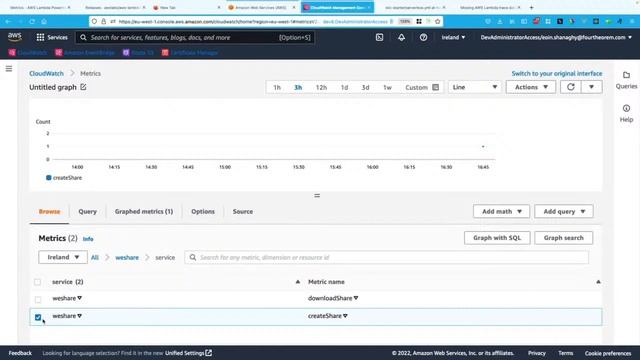This screenshot has width=640, height=360.
Task: Reload the page in the browser
Action: [32, 21]
